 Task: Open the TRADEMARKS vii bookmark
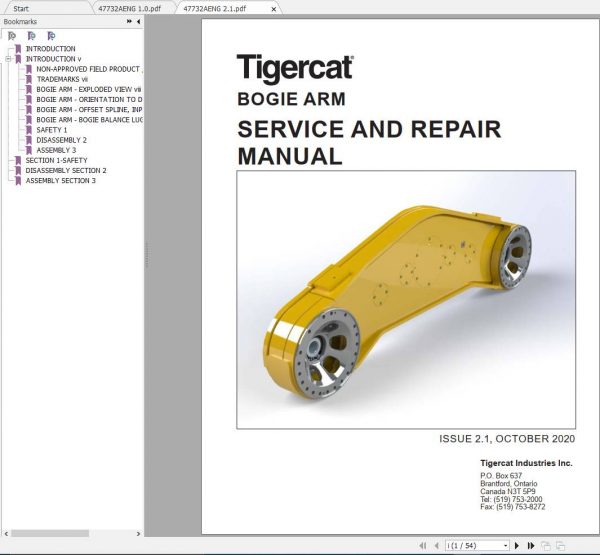(x=62, y=79)
